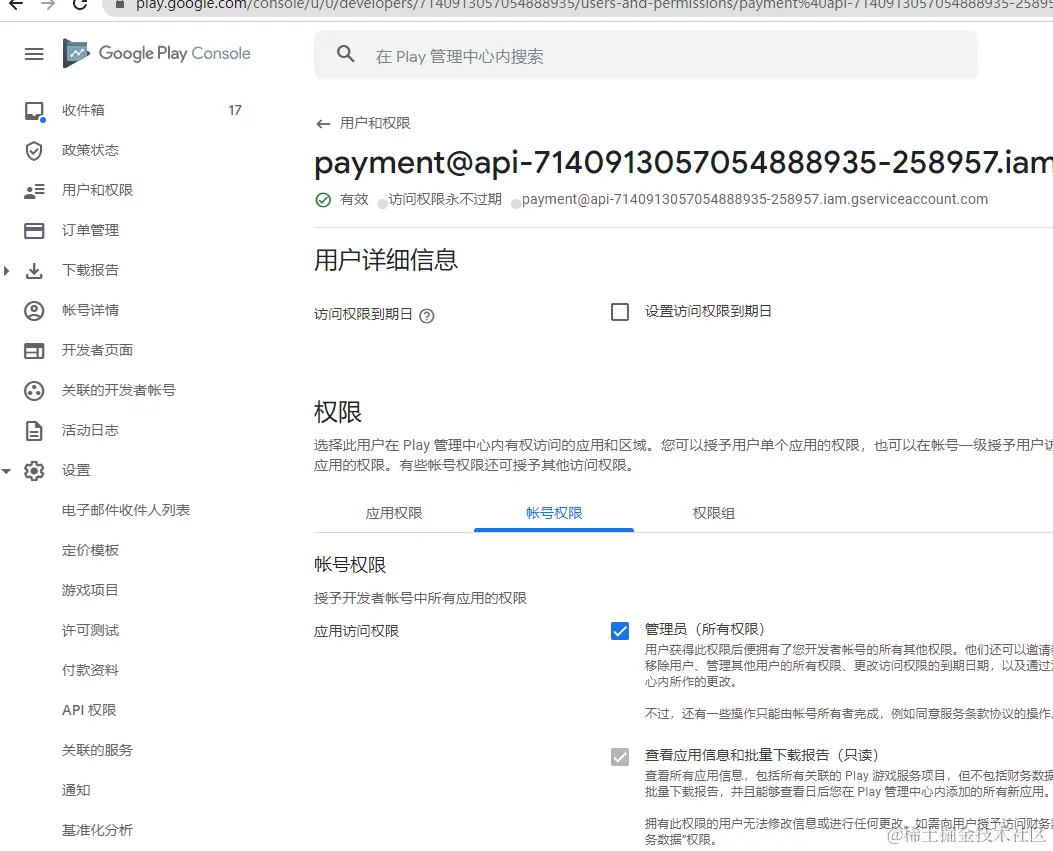Click the search magnifier icon
This screenshot has height=851, width=1053.
click(345, 54)
